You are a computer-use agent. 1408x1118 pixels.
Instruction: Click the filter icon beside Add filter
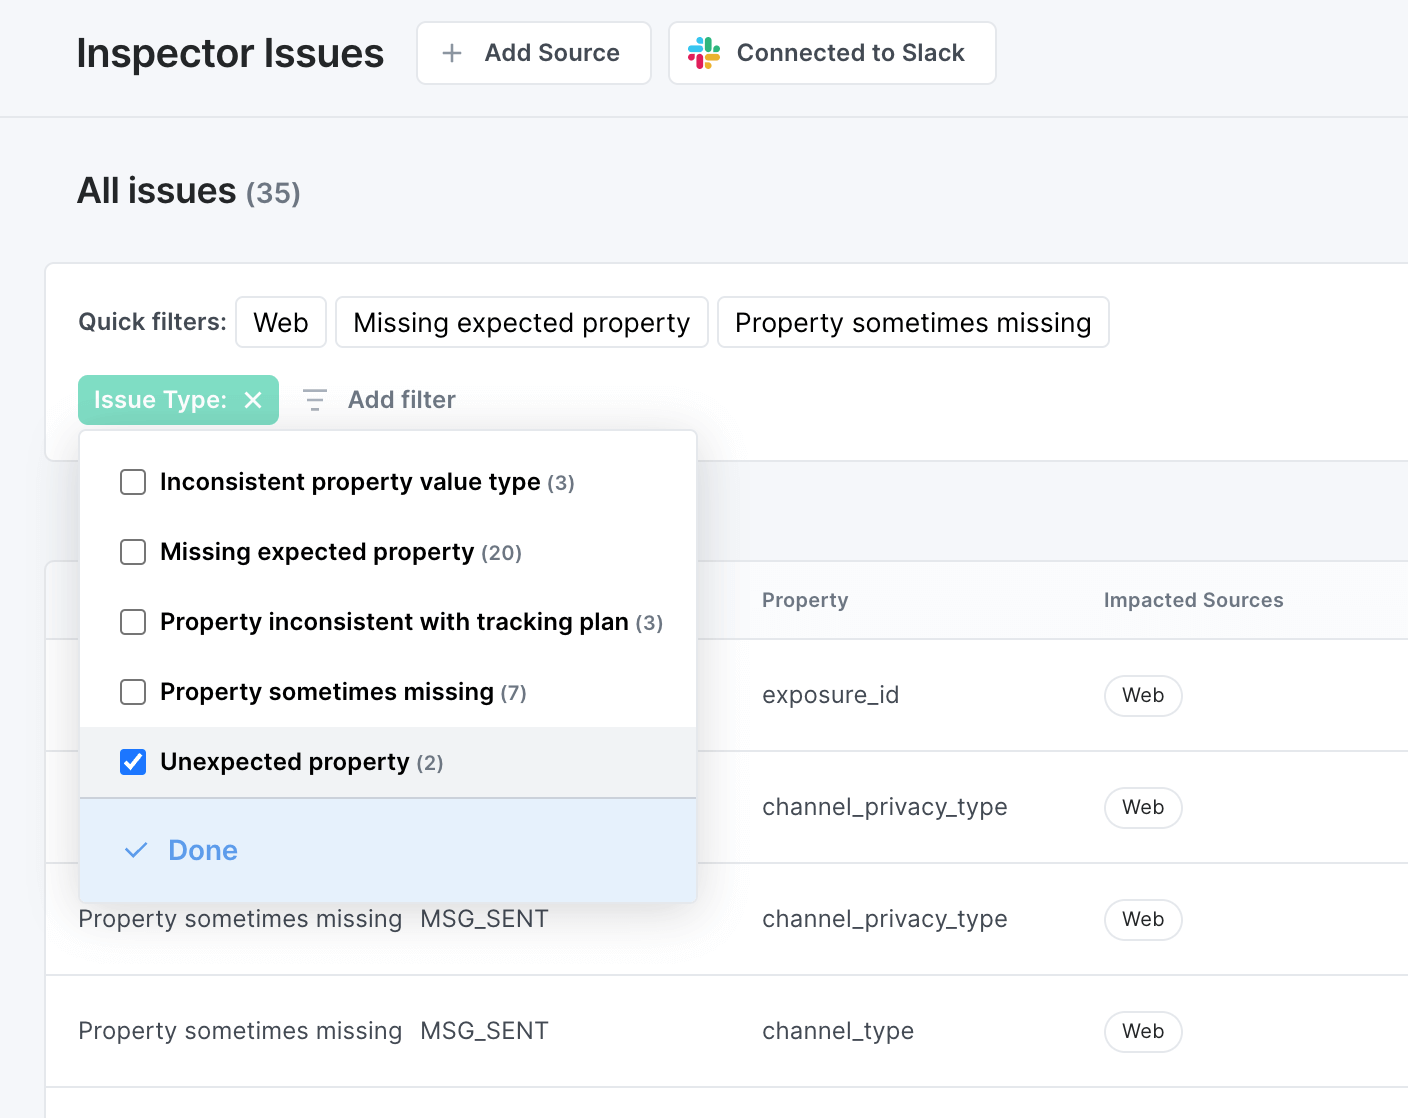(314, 399)
